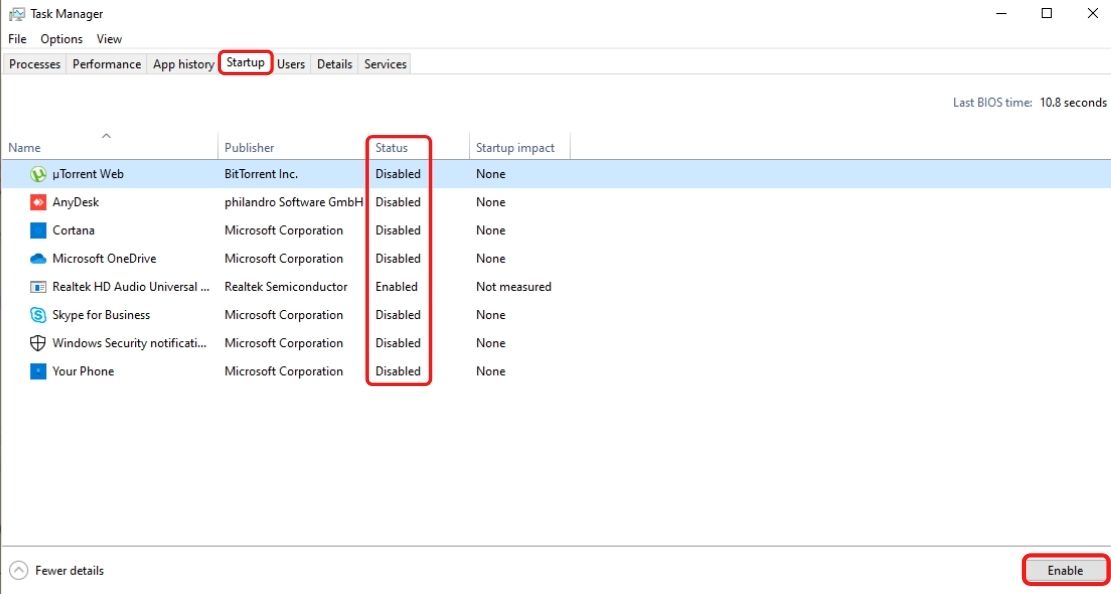Click the µTorrent Web icon
This screenshot has width=1111, height=594.
pyautogui.click(x=39, y=174)
